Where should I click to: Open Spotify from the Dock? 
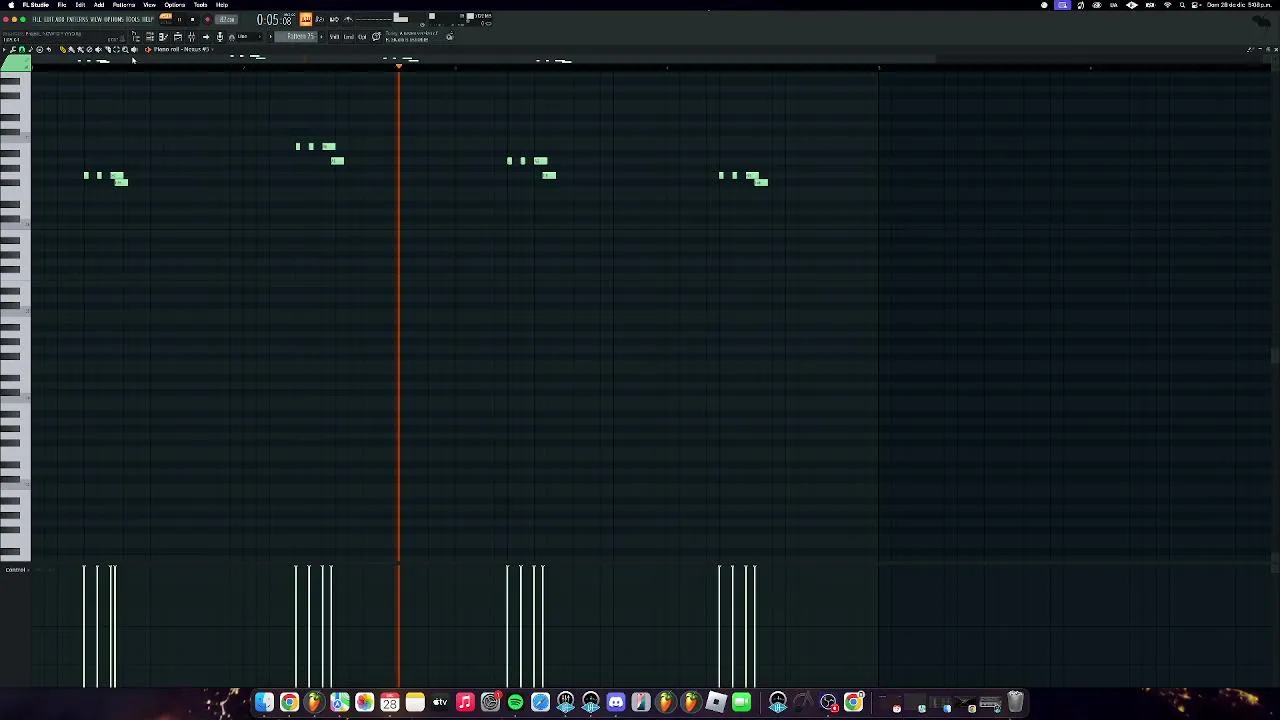click(515, 703)
